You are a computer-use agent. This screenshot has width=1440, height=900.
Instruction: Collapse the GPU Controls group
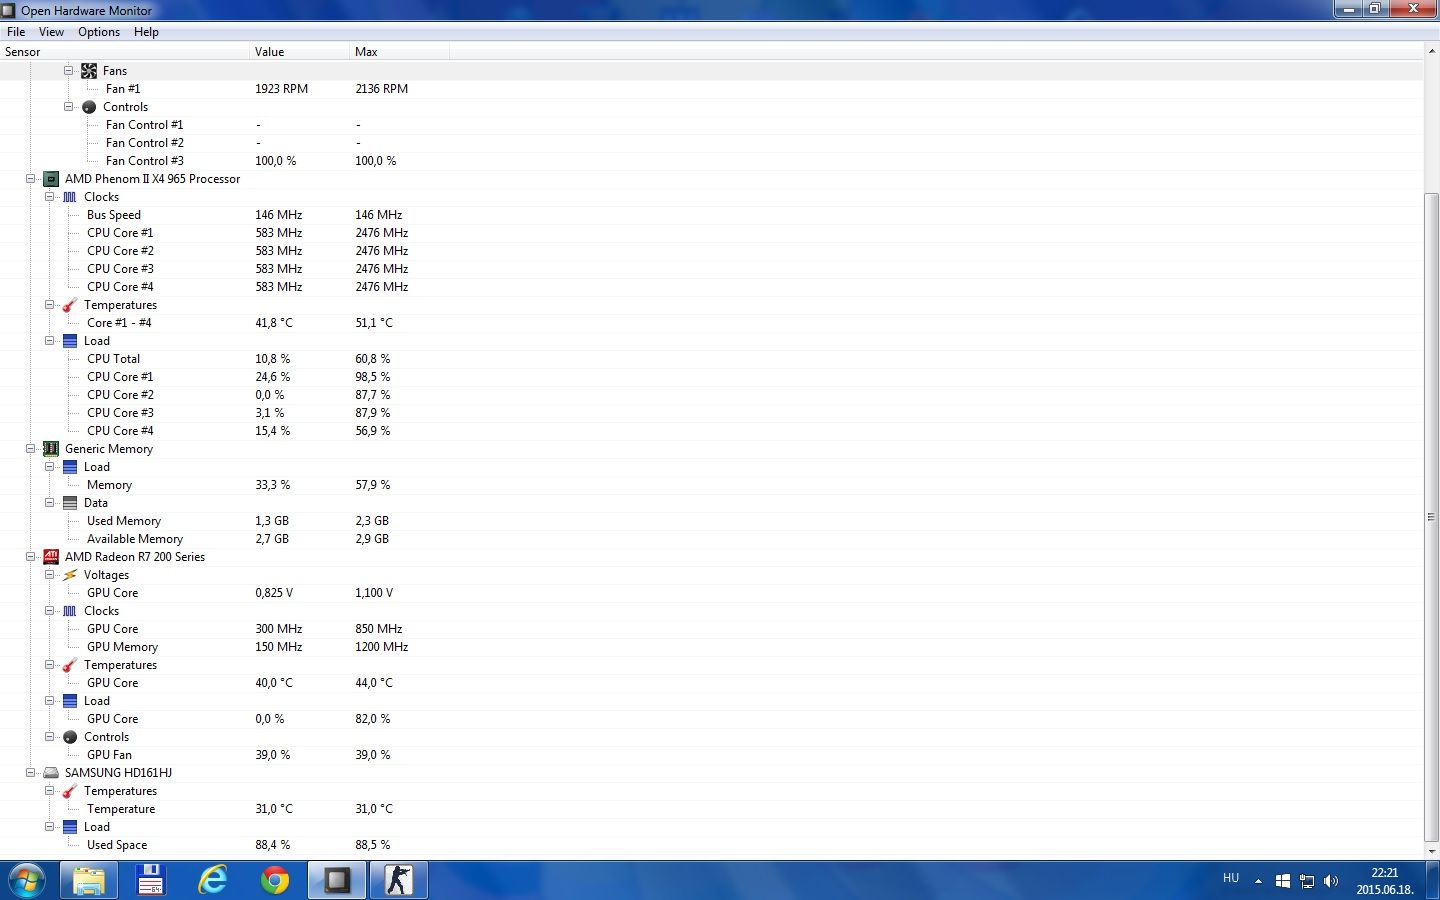tap(50, 737)
